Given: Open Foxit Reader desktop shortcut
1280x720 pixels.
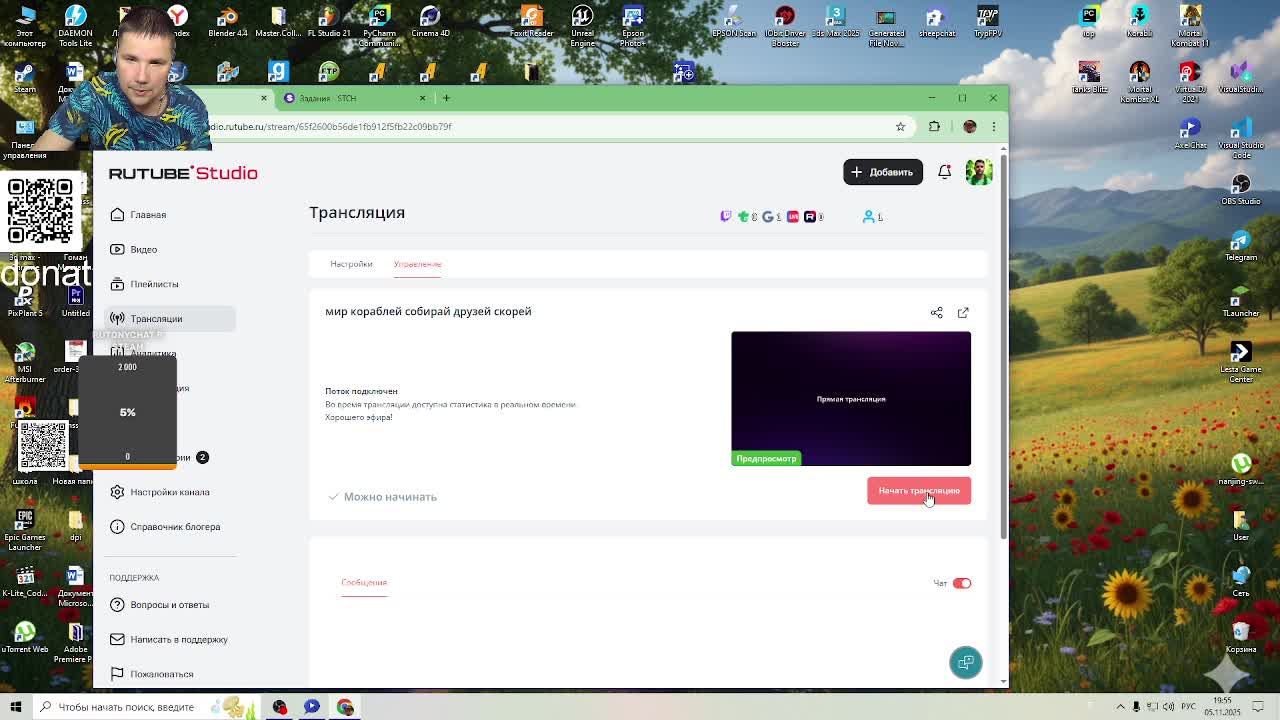Looking at the screenshot, I should [x=531, y=21].
